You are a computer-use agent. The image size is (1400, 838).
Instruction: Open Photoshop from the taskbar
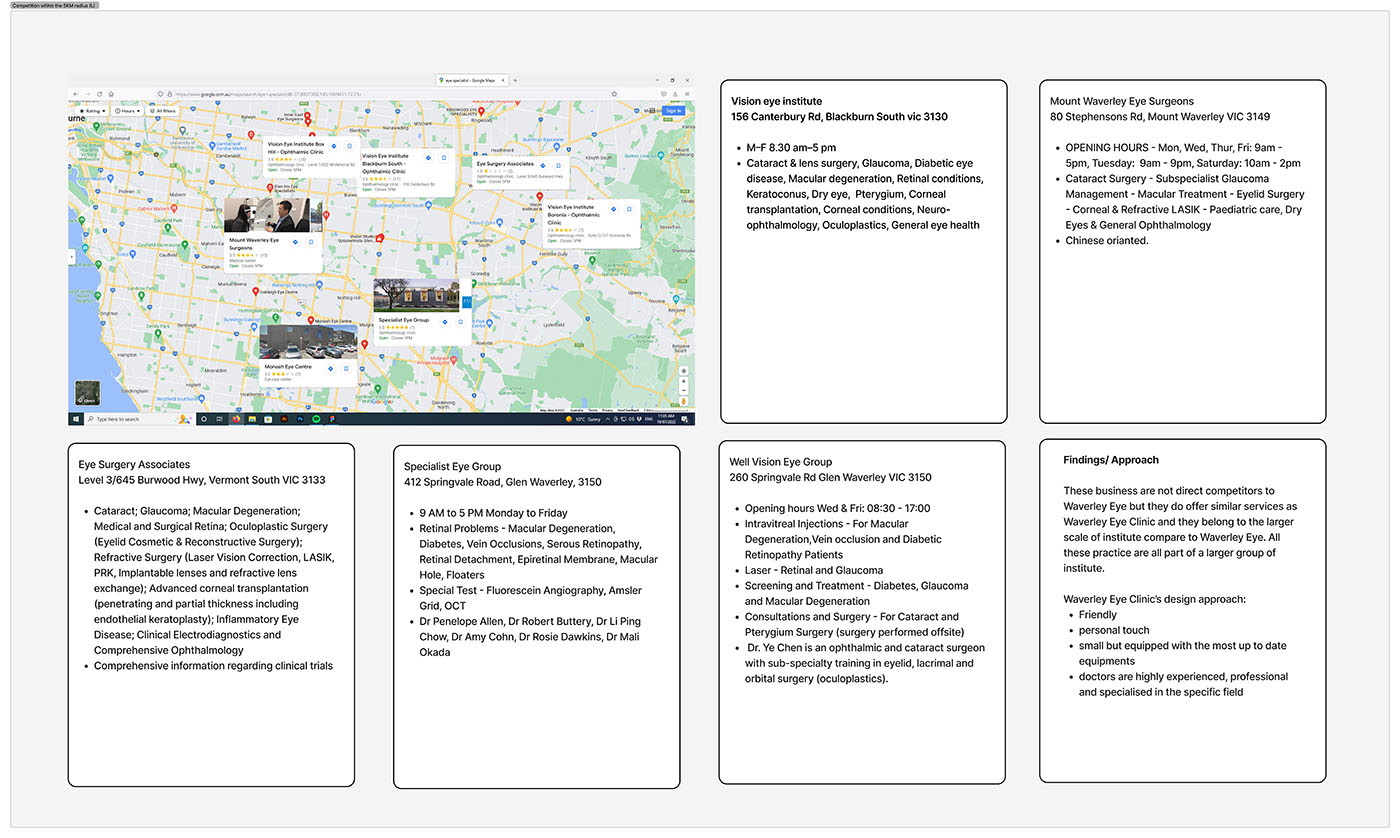[x=300, y=419]
